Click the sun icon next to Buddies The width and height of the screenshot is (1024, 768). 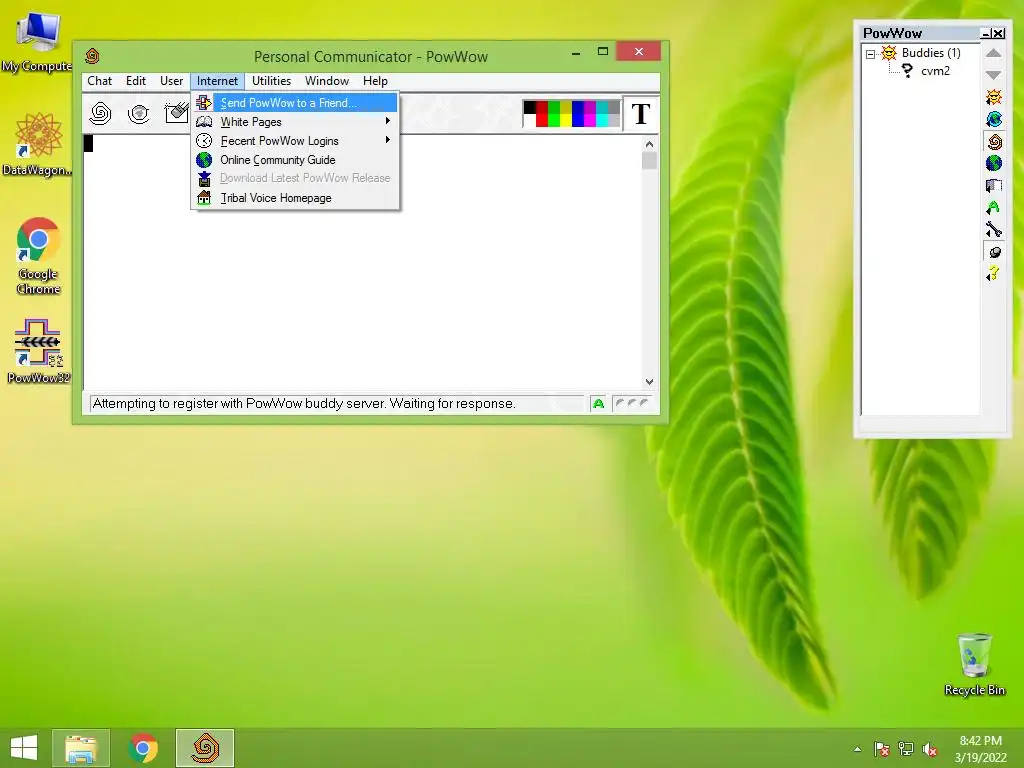(x=889, y=53)
